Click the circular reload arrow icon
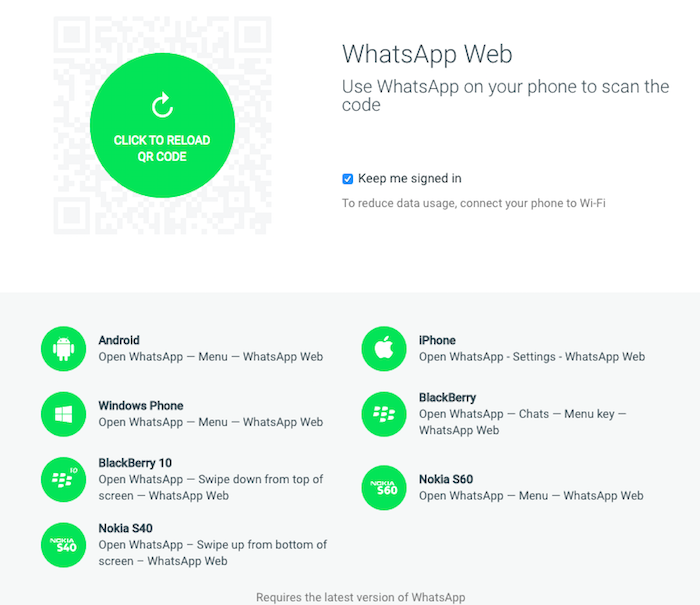 pos(162,105)
